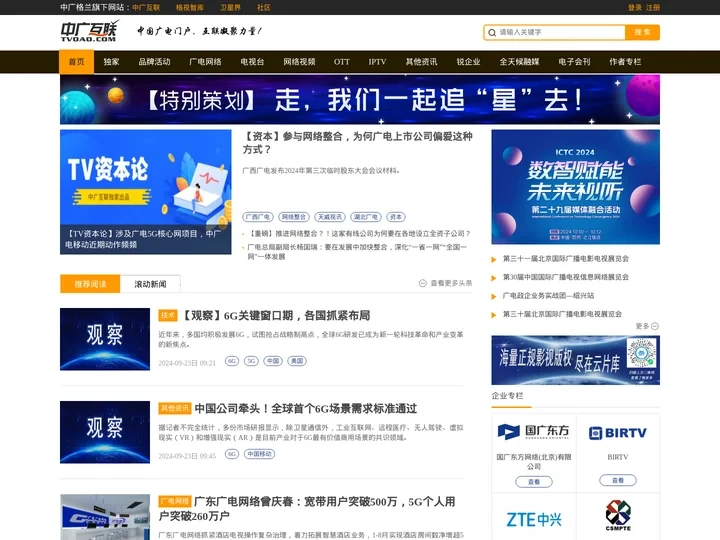Open headline 【资本】参与网络整合 article
The height and width of the screenshot is (540, 720).
click(x=357, y=143)
